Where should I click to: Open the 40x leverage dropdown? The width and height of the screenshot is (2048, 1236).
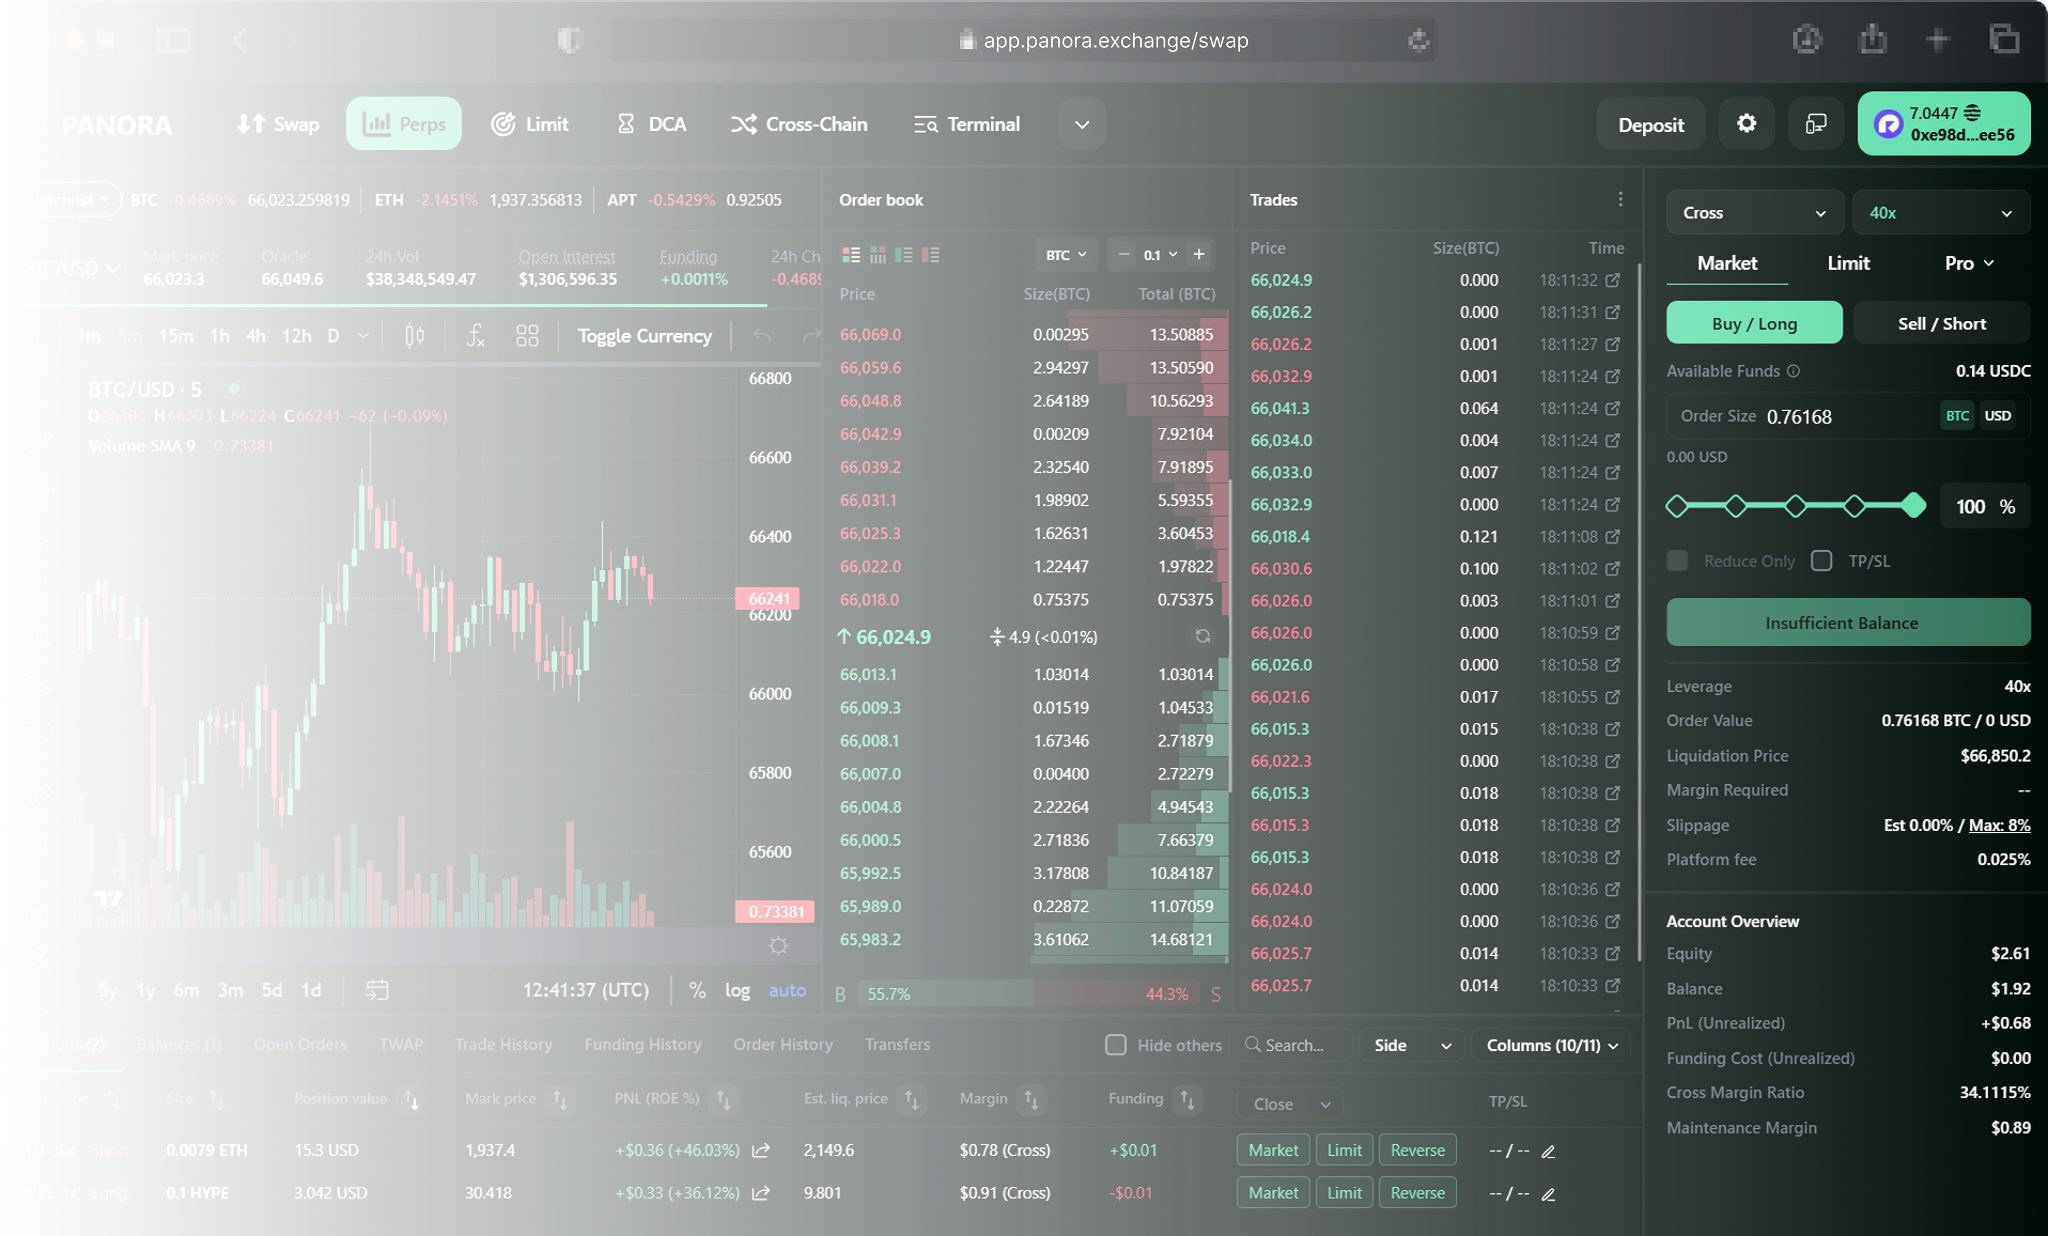tap(1940, 213)
